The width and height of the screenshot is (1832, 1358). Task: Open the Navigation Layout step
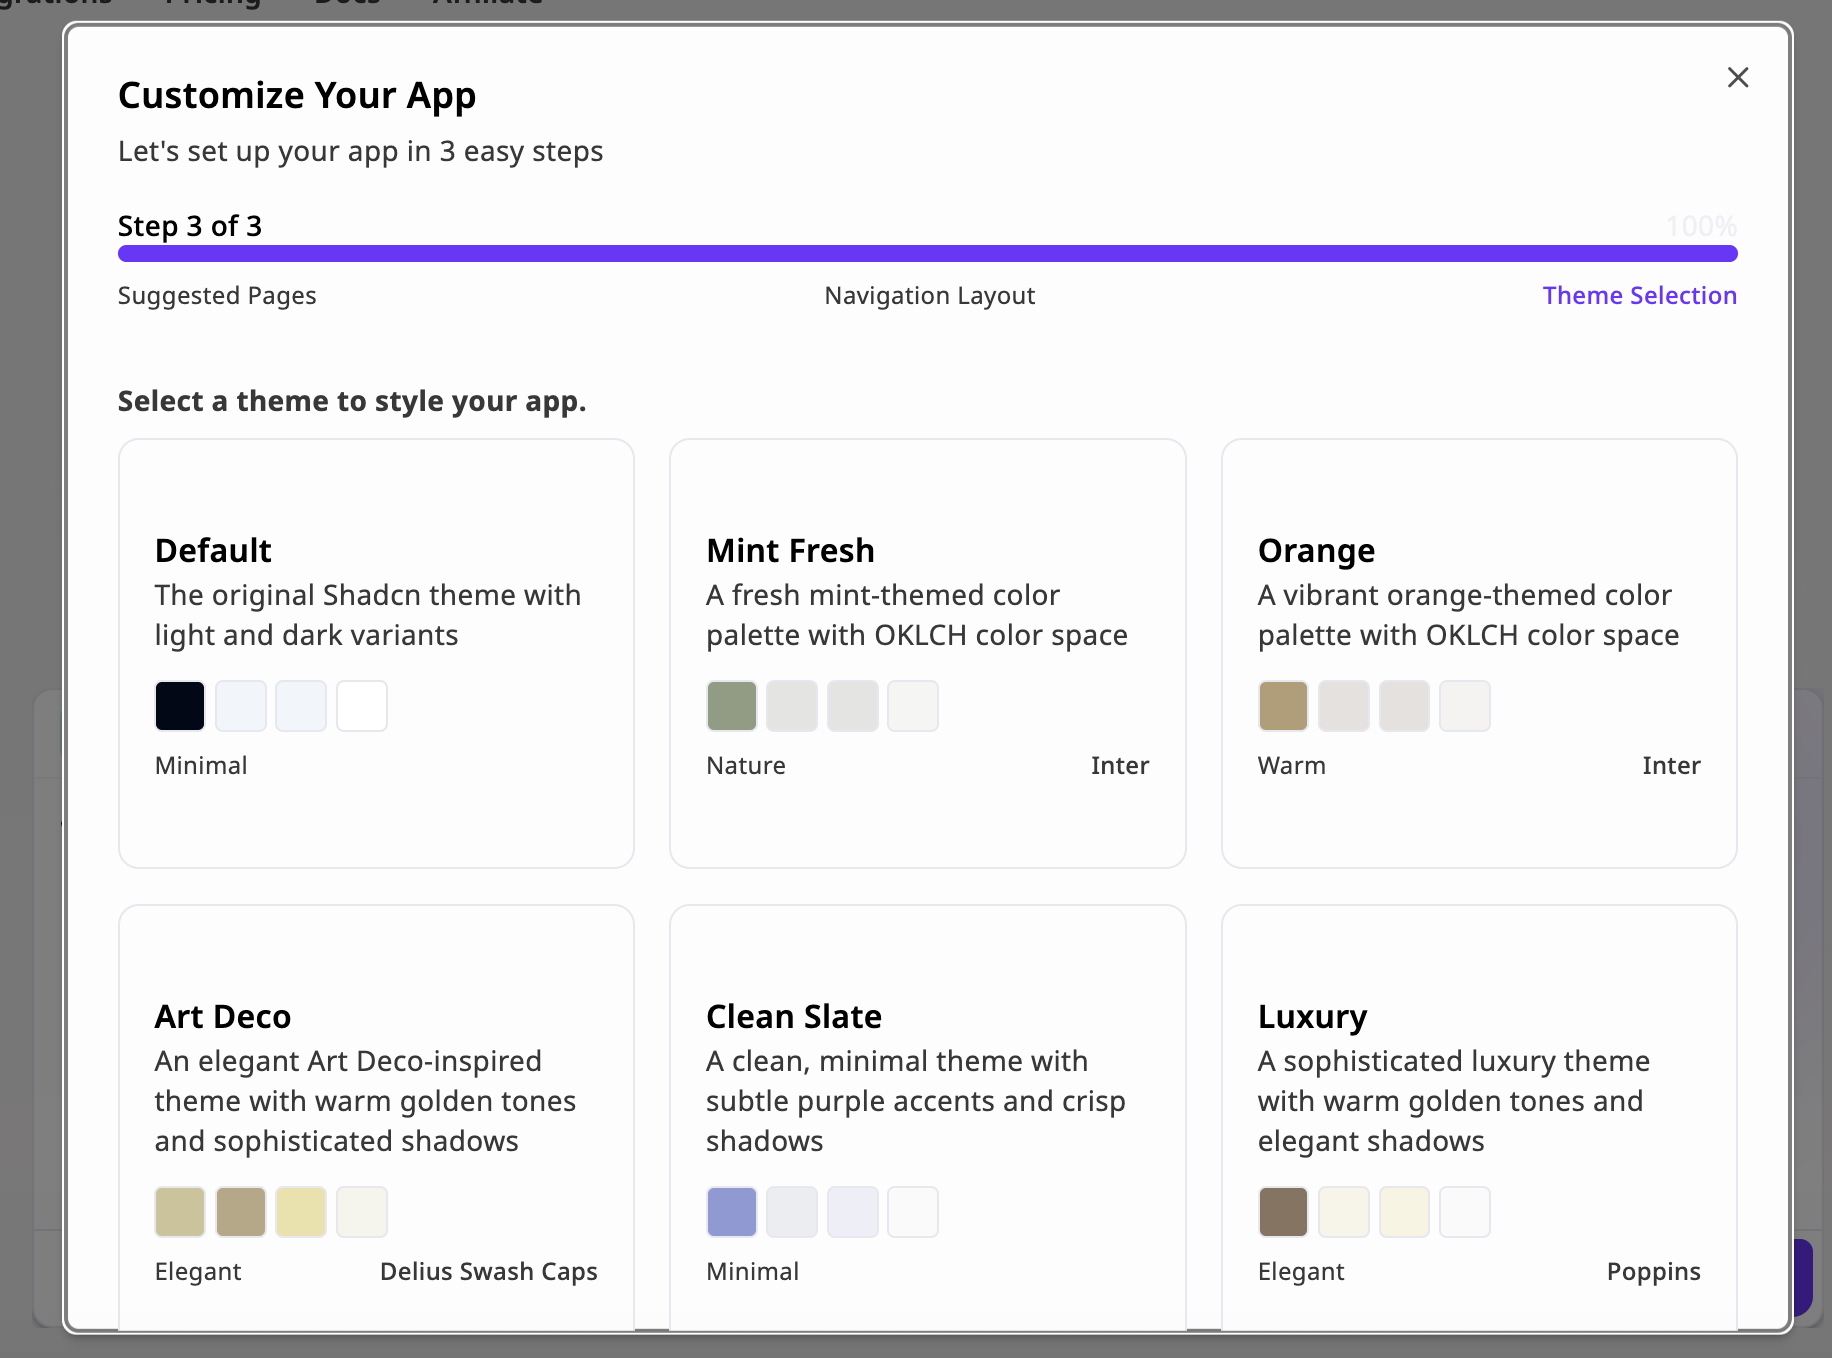coord(929,295)
